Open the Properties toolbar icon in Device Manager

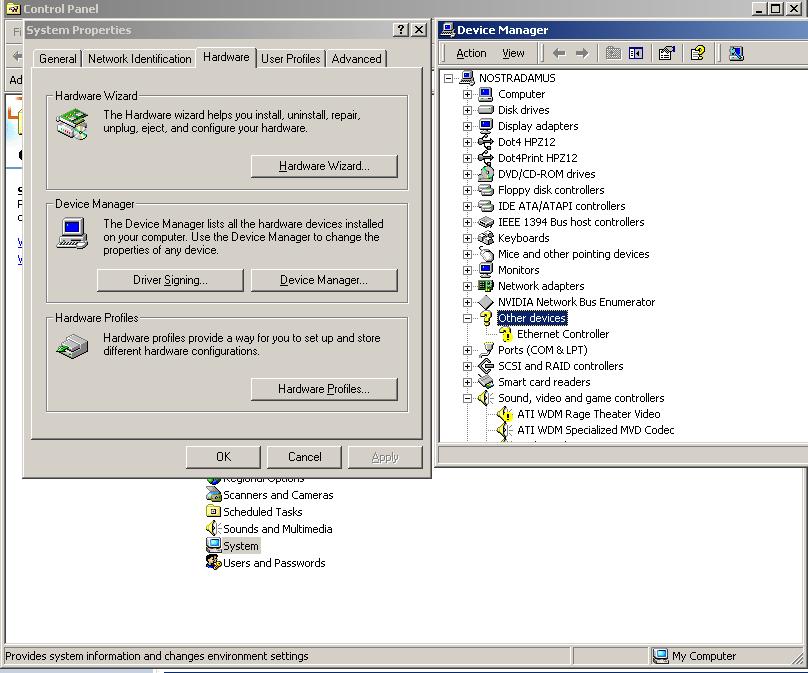coord(667,53)
